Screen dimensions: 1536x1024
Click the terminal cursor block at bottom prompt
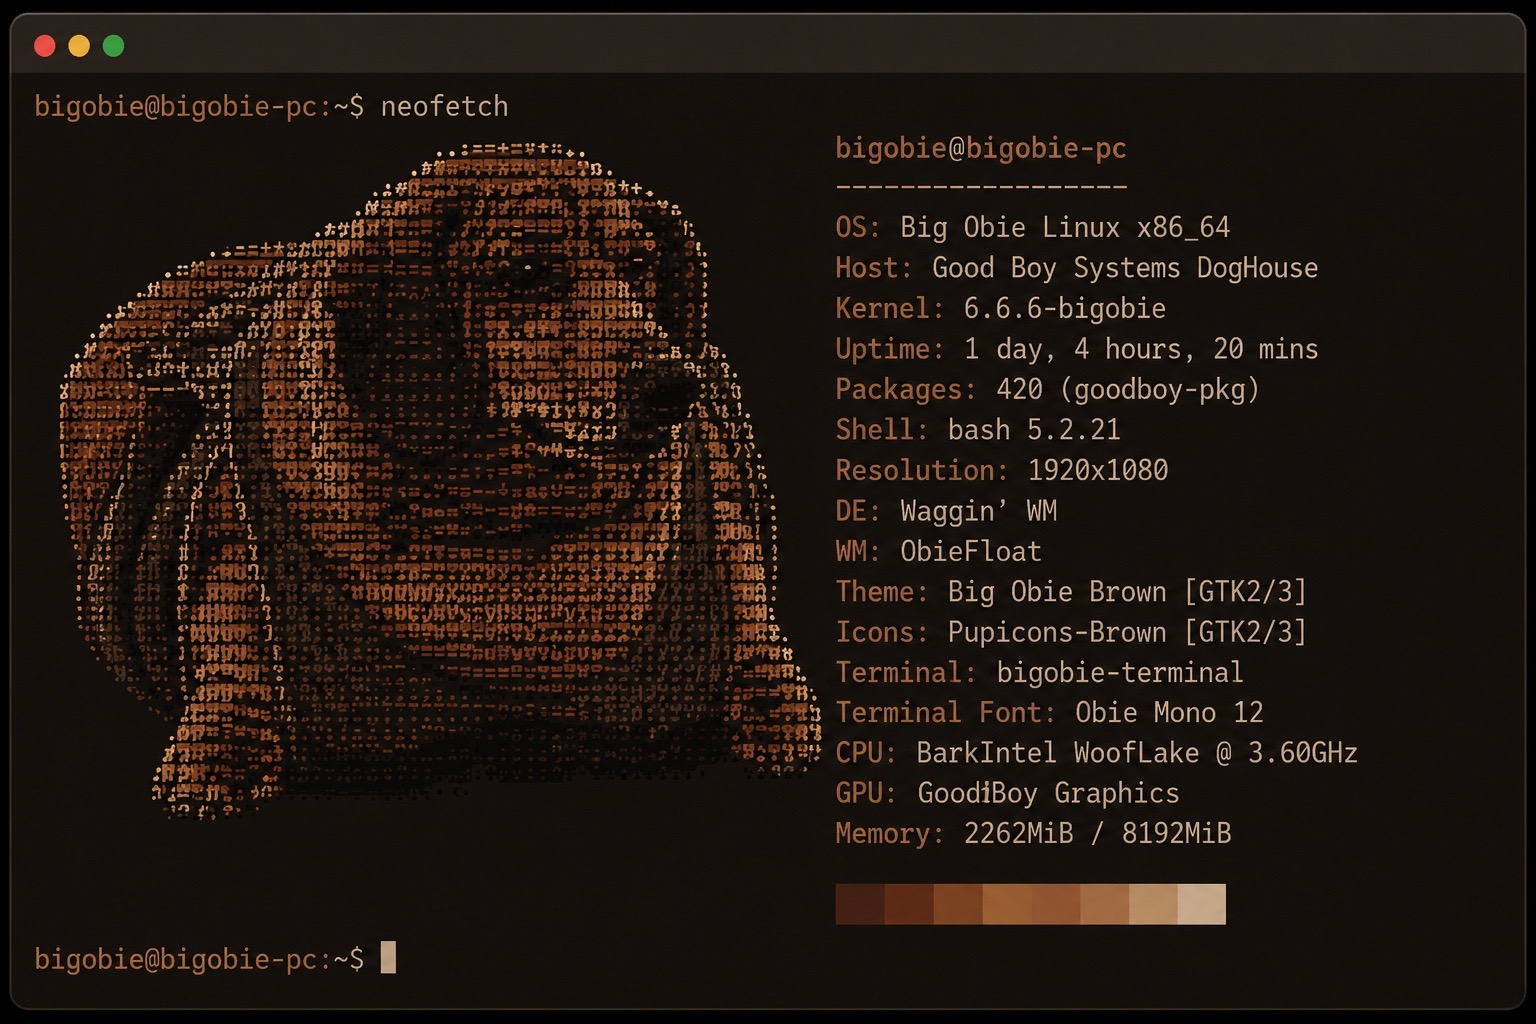pyautogui.click(x=388, y=958)
